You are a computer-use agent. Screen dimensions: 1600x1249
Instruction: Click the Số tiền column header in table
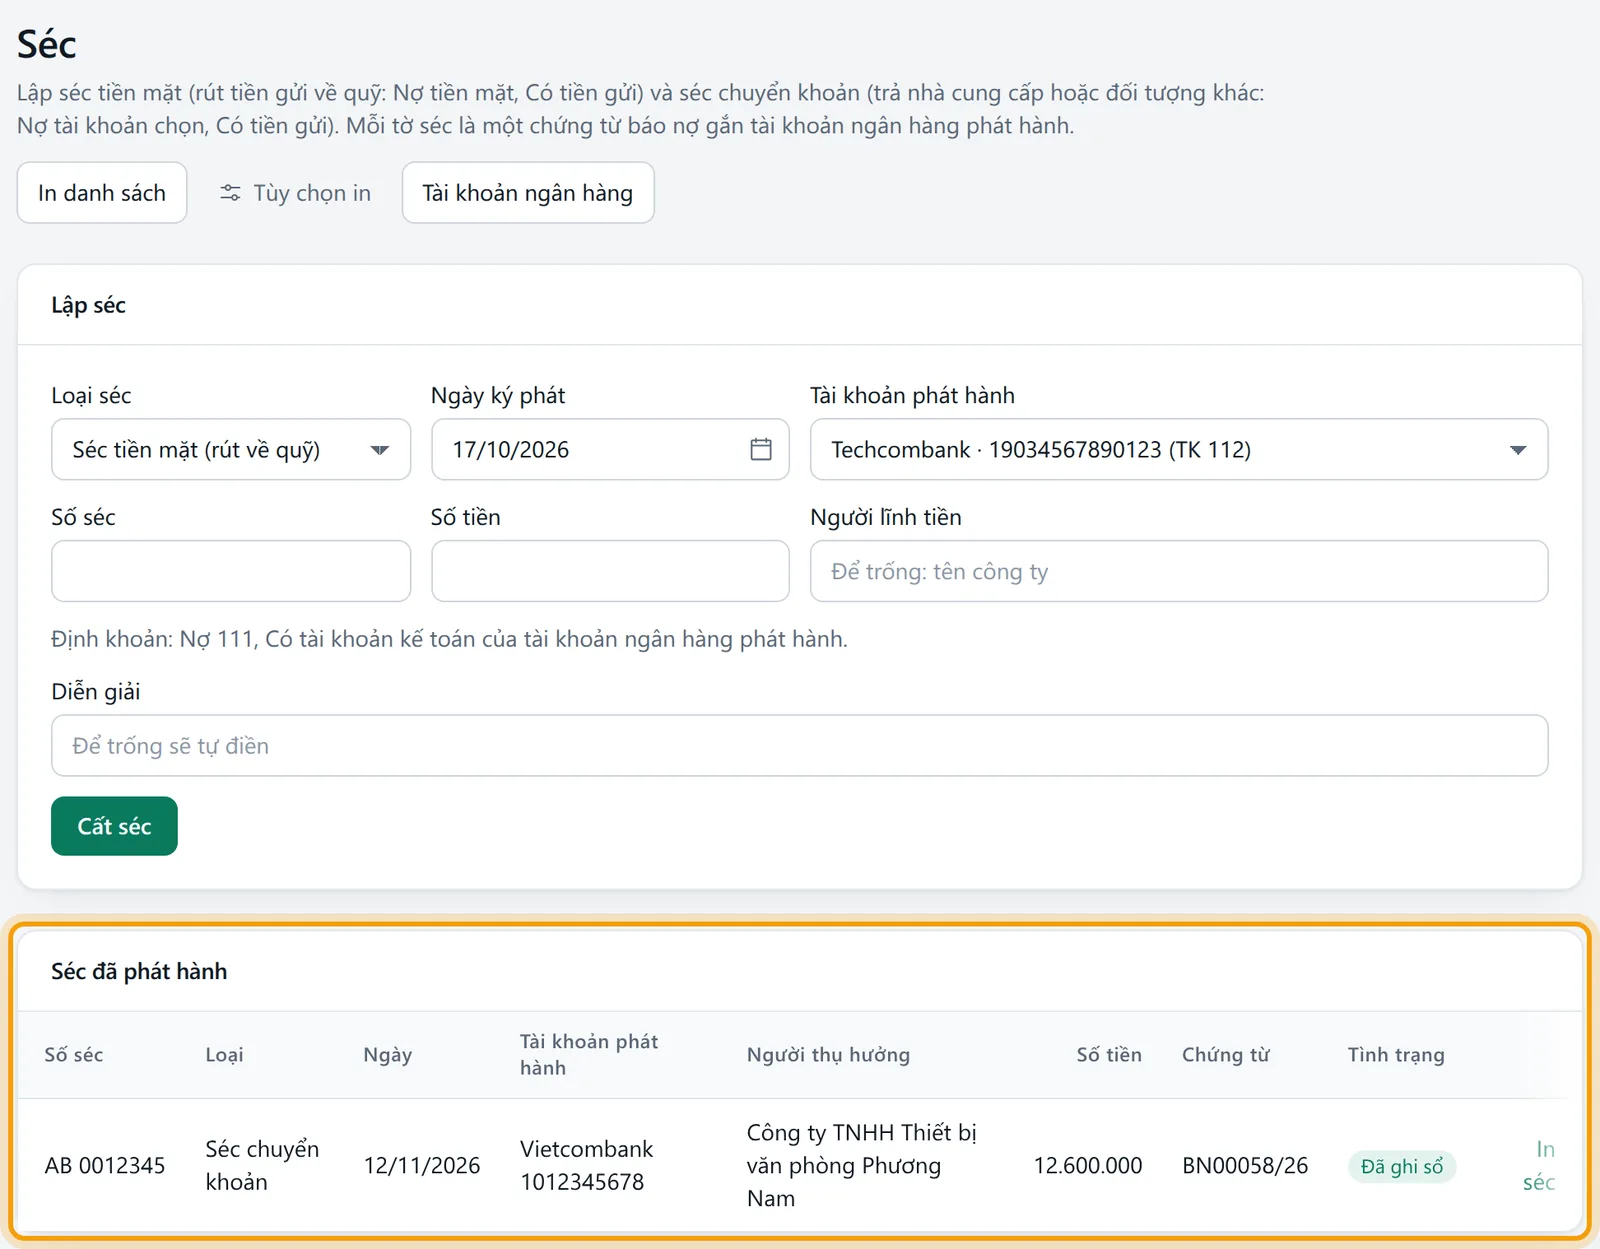coord(1109,1054)
